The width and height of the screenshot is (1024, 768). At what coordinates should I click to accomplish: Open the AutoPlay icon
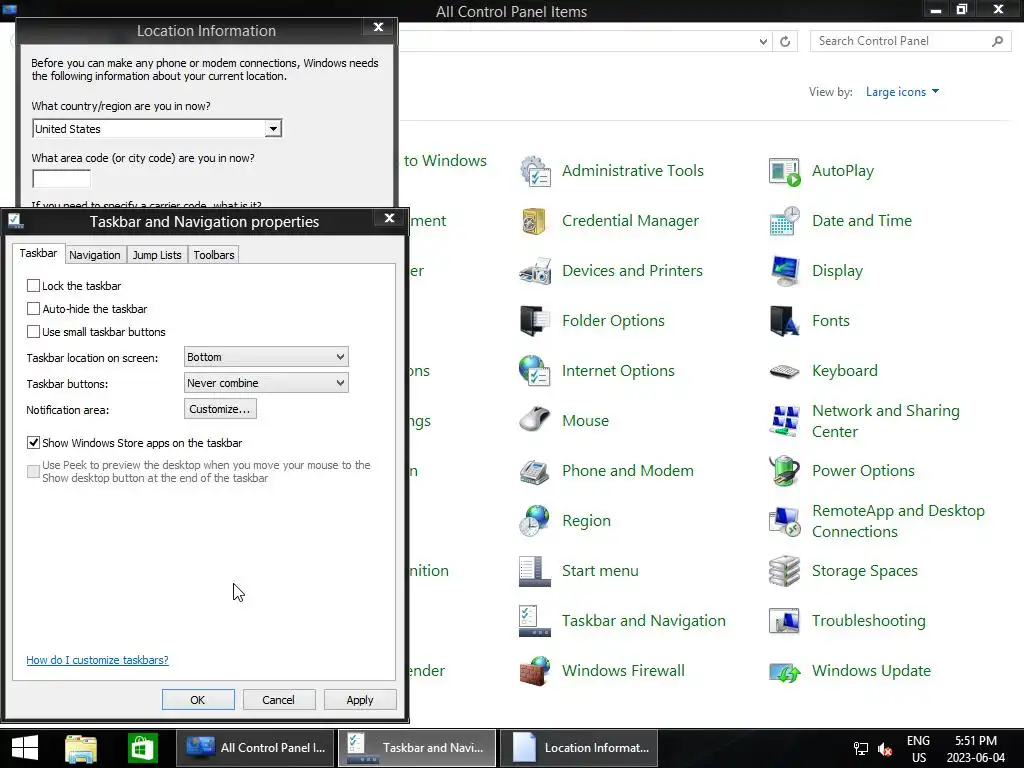[784, 171]
